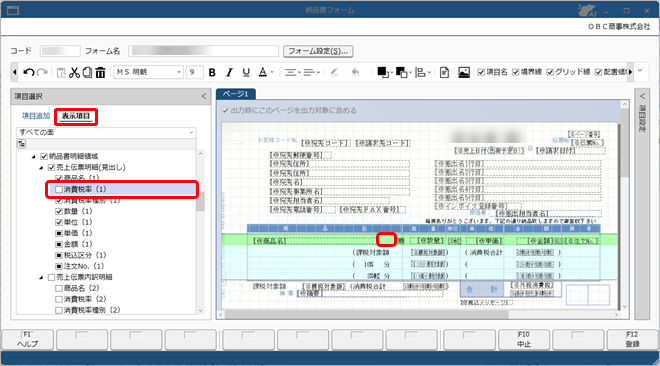
Task: Click the フォーム名 input field
Action: click(x=203, y=51)
